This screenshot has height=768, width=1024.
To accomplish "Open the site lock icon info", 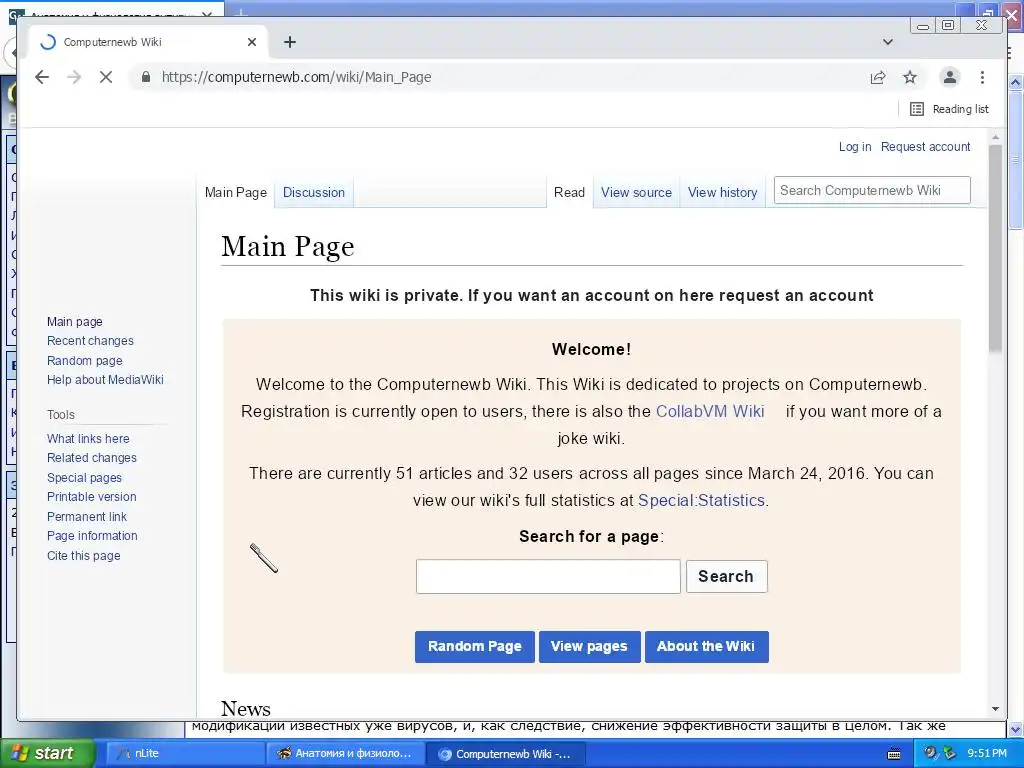I will pos(146,77).
